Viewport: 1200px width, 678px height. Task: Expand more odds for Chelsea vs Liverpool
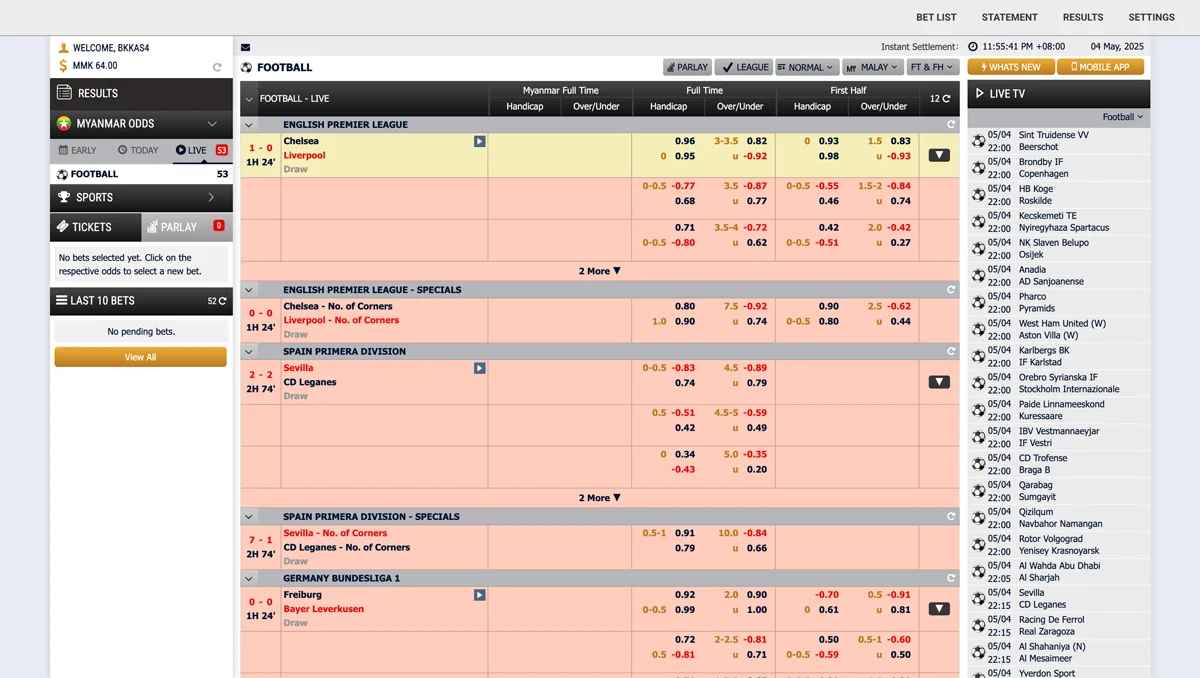[x=938, y=155]
